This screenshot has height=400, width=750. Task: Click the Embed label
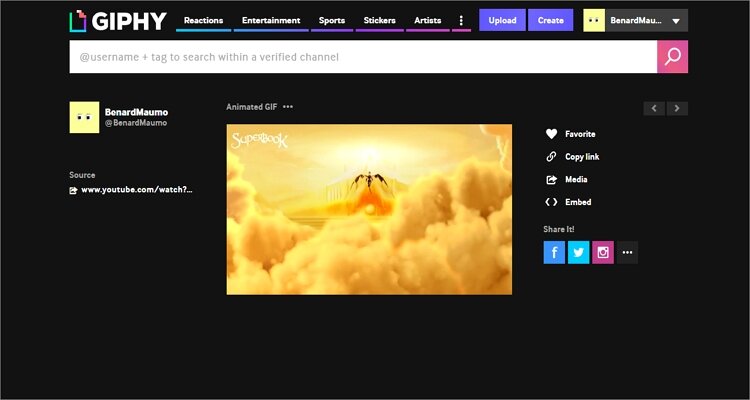(x=578, y=202)
